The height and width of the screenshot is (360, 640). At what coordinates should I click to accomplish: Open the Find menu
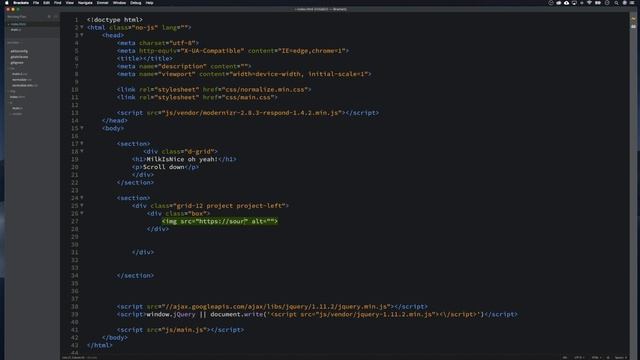tap(58, 3)
